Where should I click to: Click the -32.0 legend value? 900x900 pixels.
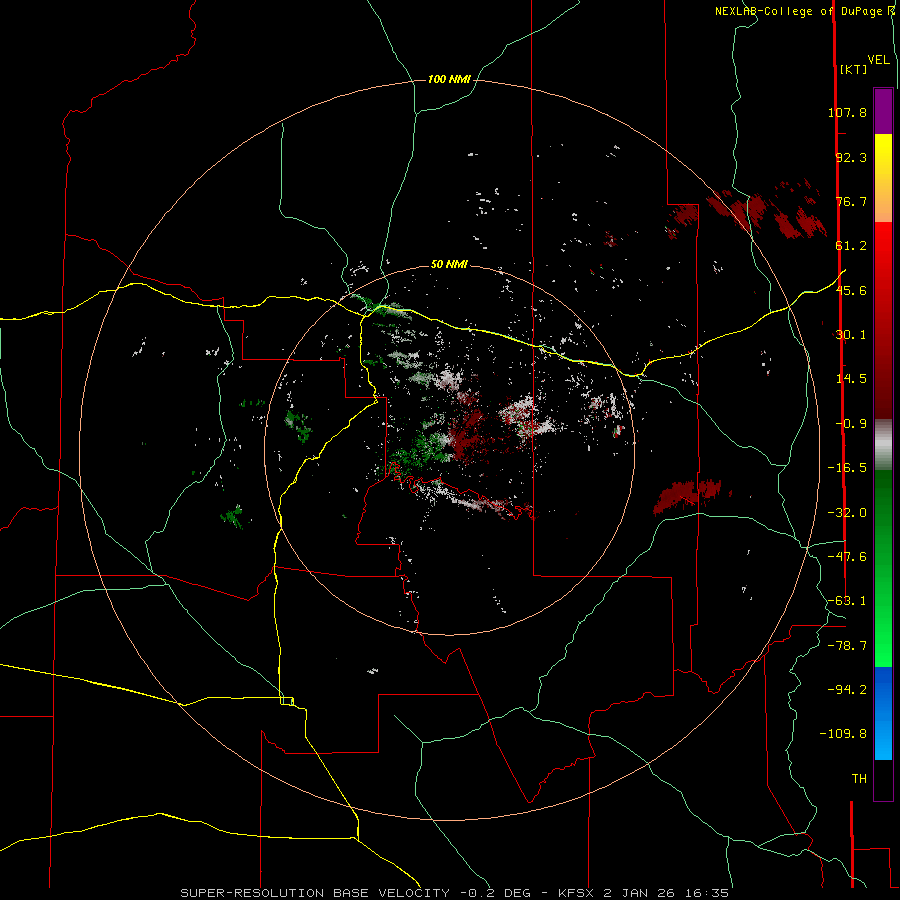click(x=847, y=513)
